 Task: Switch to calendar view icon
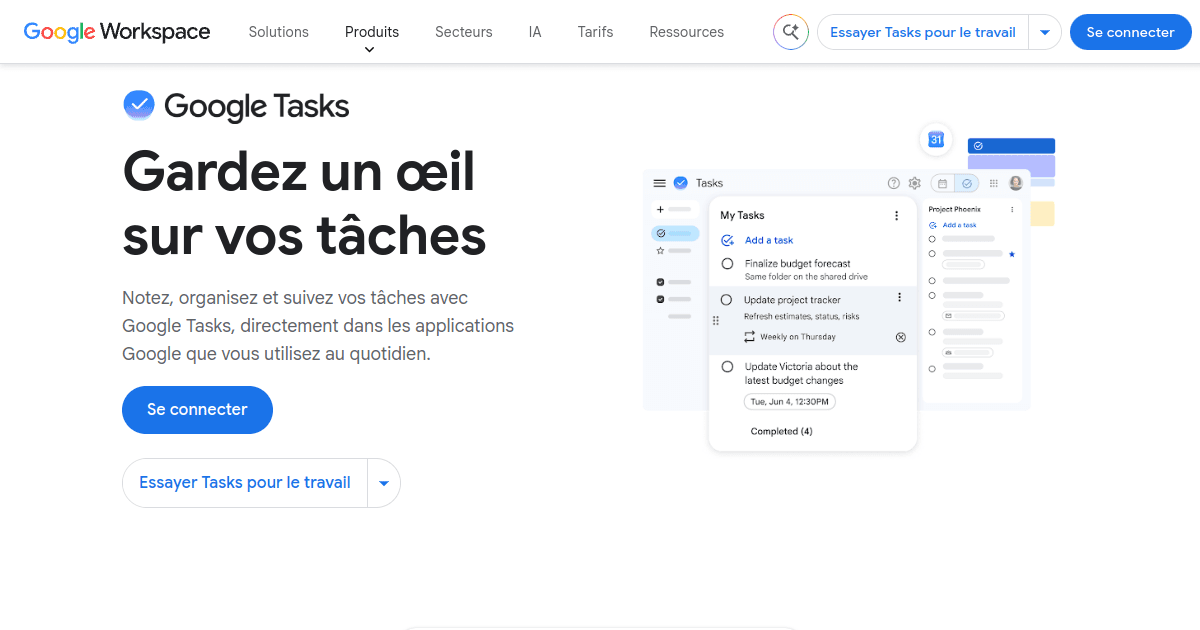[943, 183]
